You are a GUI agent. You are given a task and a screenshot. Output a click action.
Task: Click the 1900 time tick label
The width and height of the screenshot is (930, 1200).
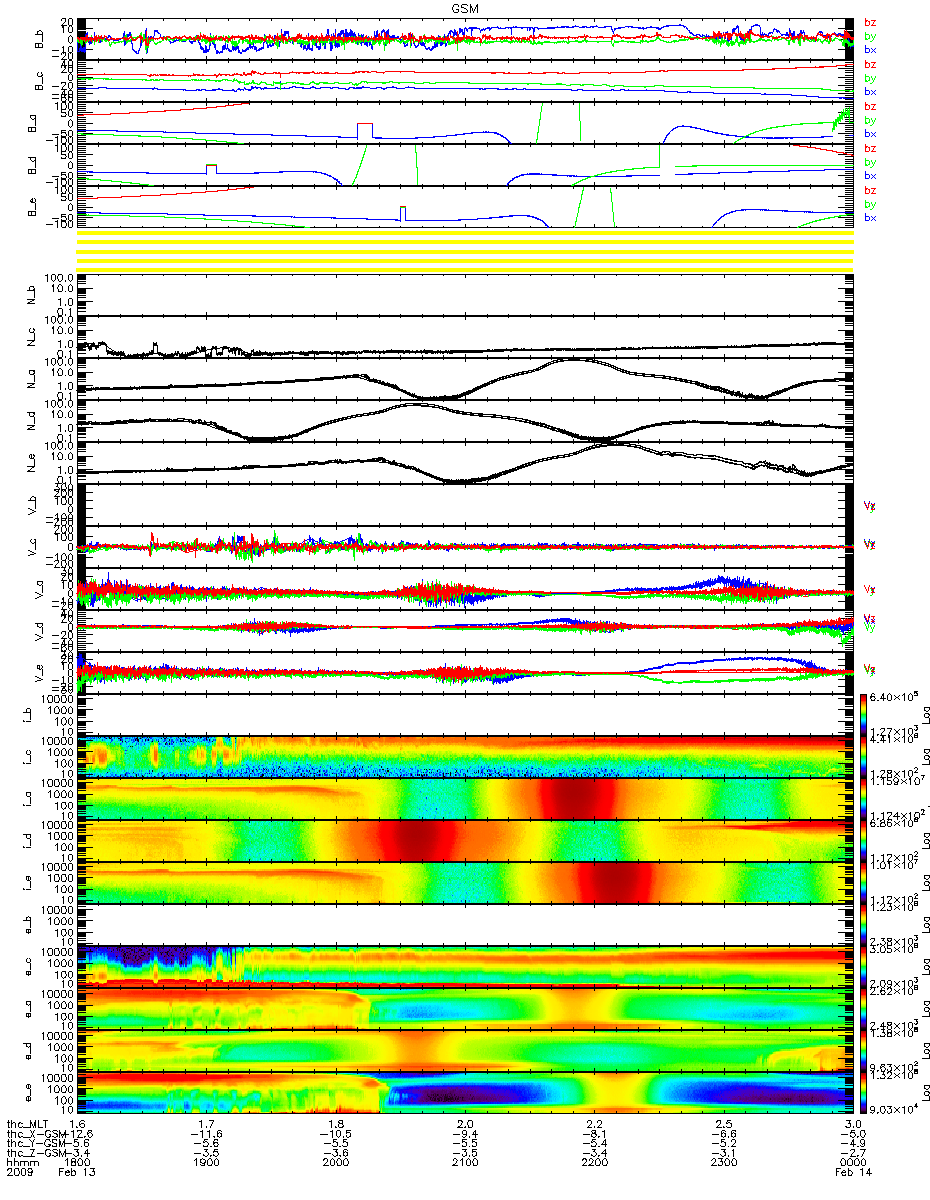[207, 1164]
